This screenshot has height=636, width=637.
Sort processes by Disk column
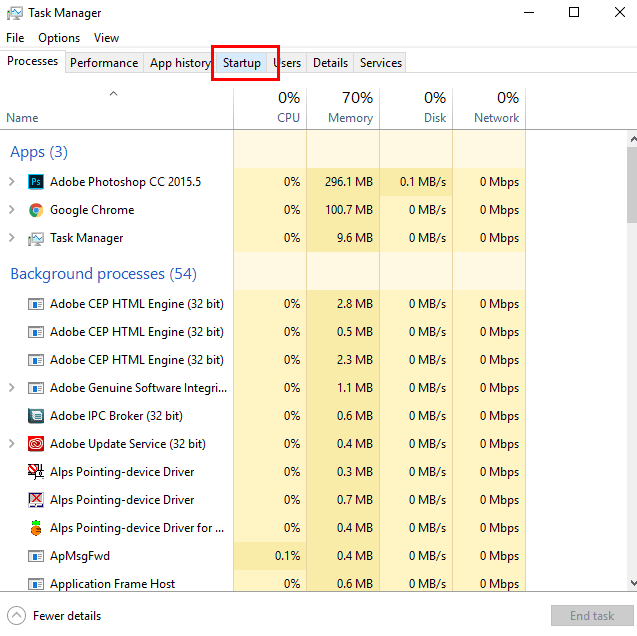pos(416,108)
